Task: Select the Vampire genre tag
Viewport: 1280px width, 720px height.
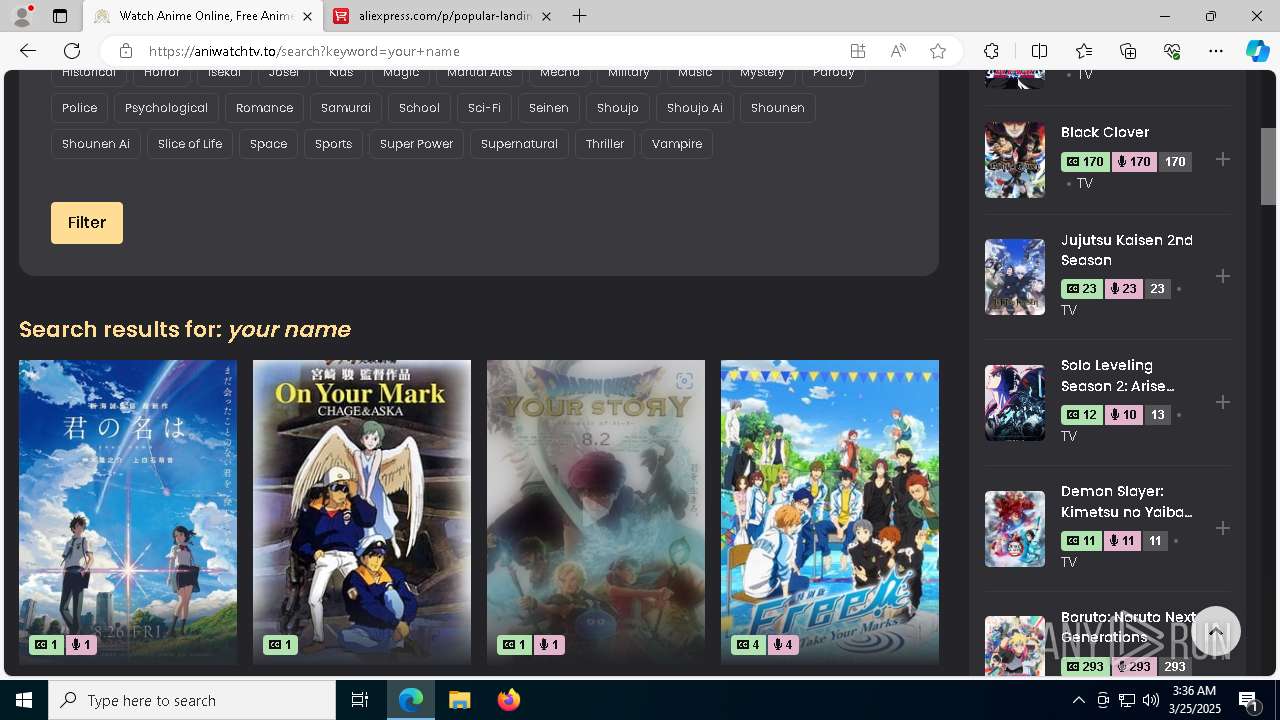Action: pos(677,144)
